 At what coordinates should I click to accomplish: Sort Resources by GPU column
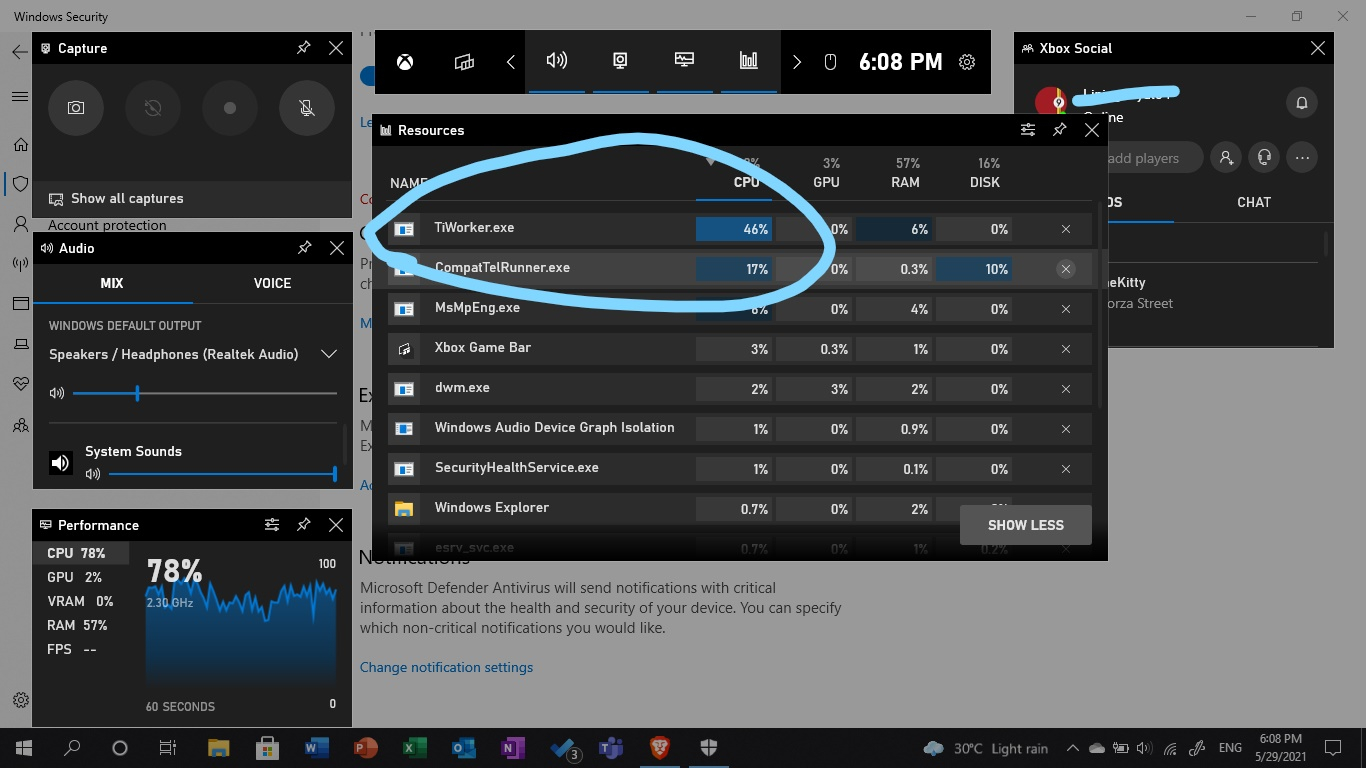826,173
